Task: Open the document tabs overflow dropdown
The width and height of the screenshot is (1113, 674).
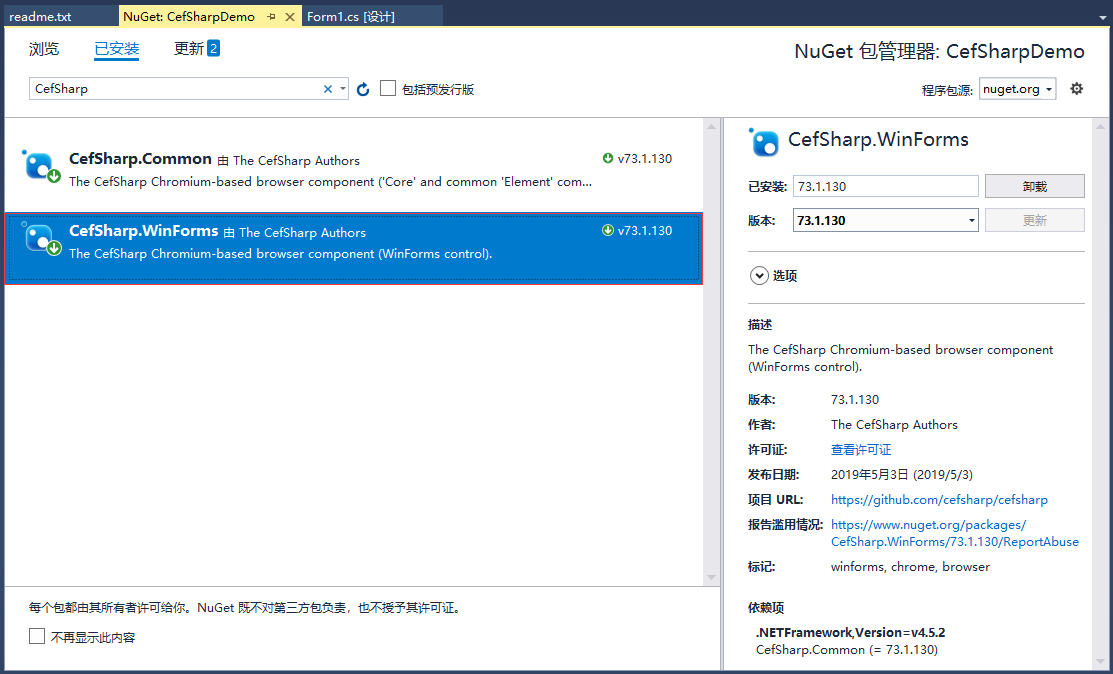Action: click(x=1102, y=17)
